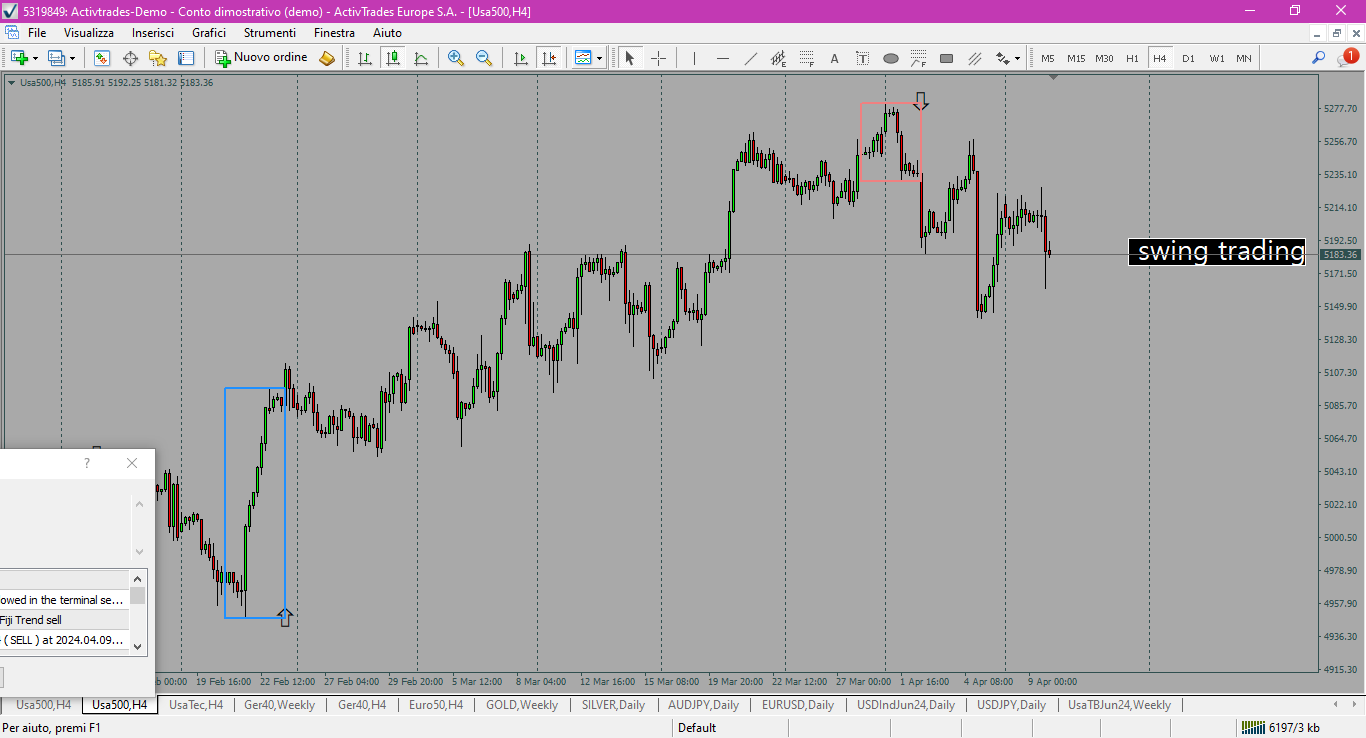Click the Nuovo ordine button

point(262,58)
